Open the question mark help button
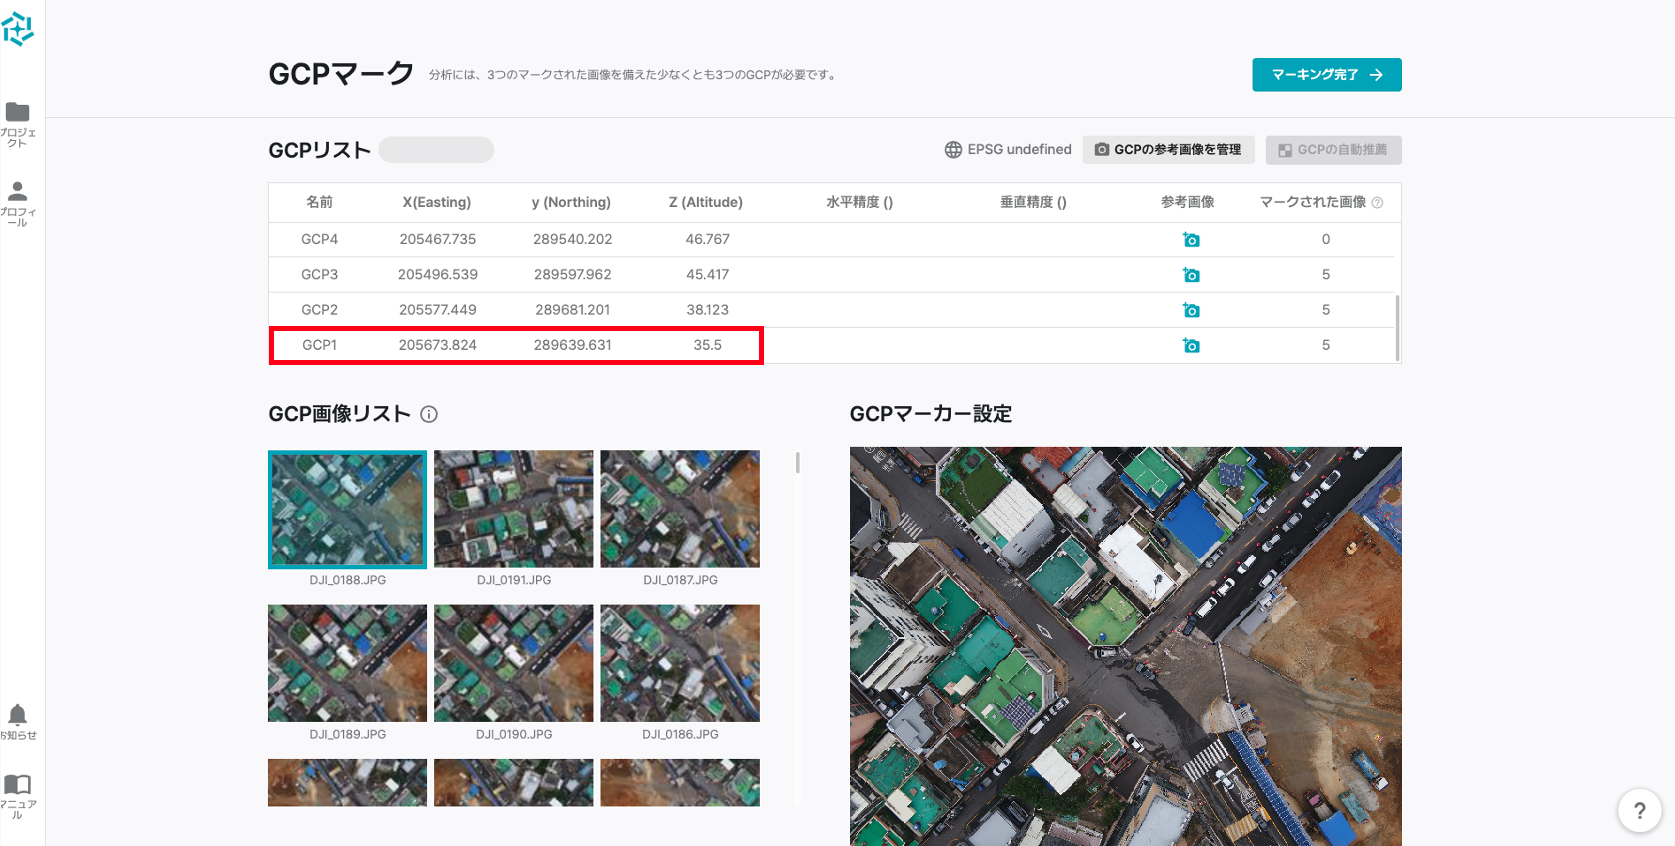Viewport: 1675px width, 846px height. pyautogui.click(x=1639, y=810)
